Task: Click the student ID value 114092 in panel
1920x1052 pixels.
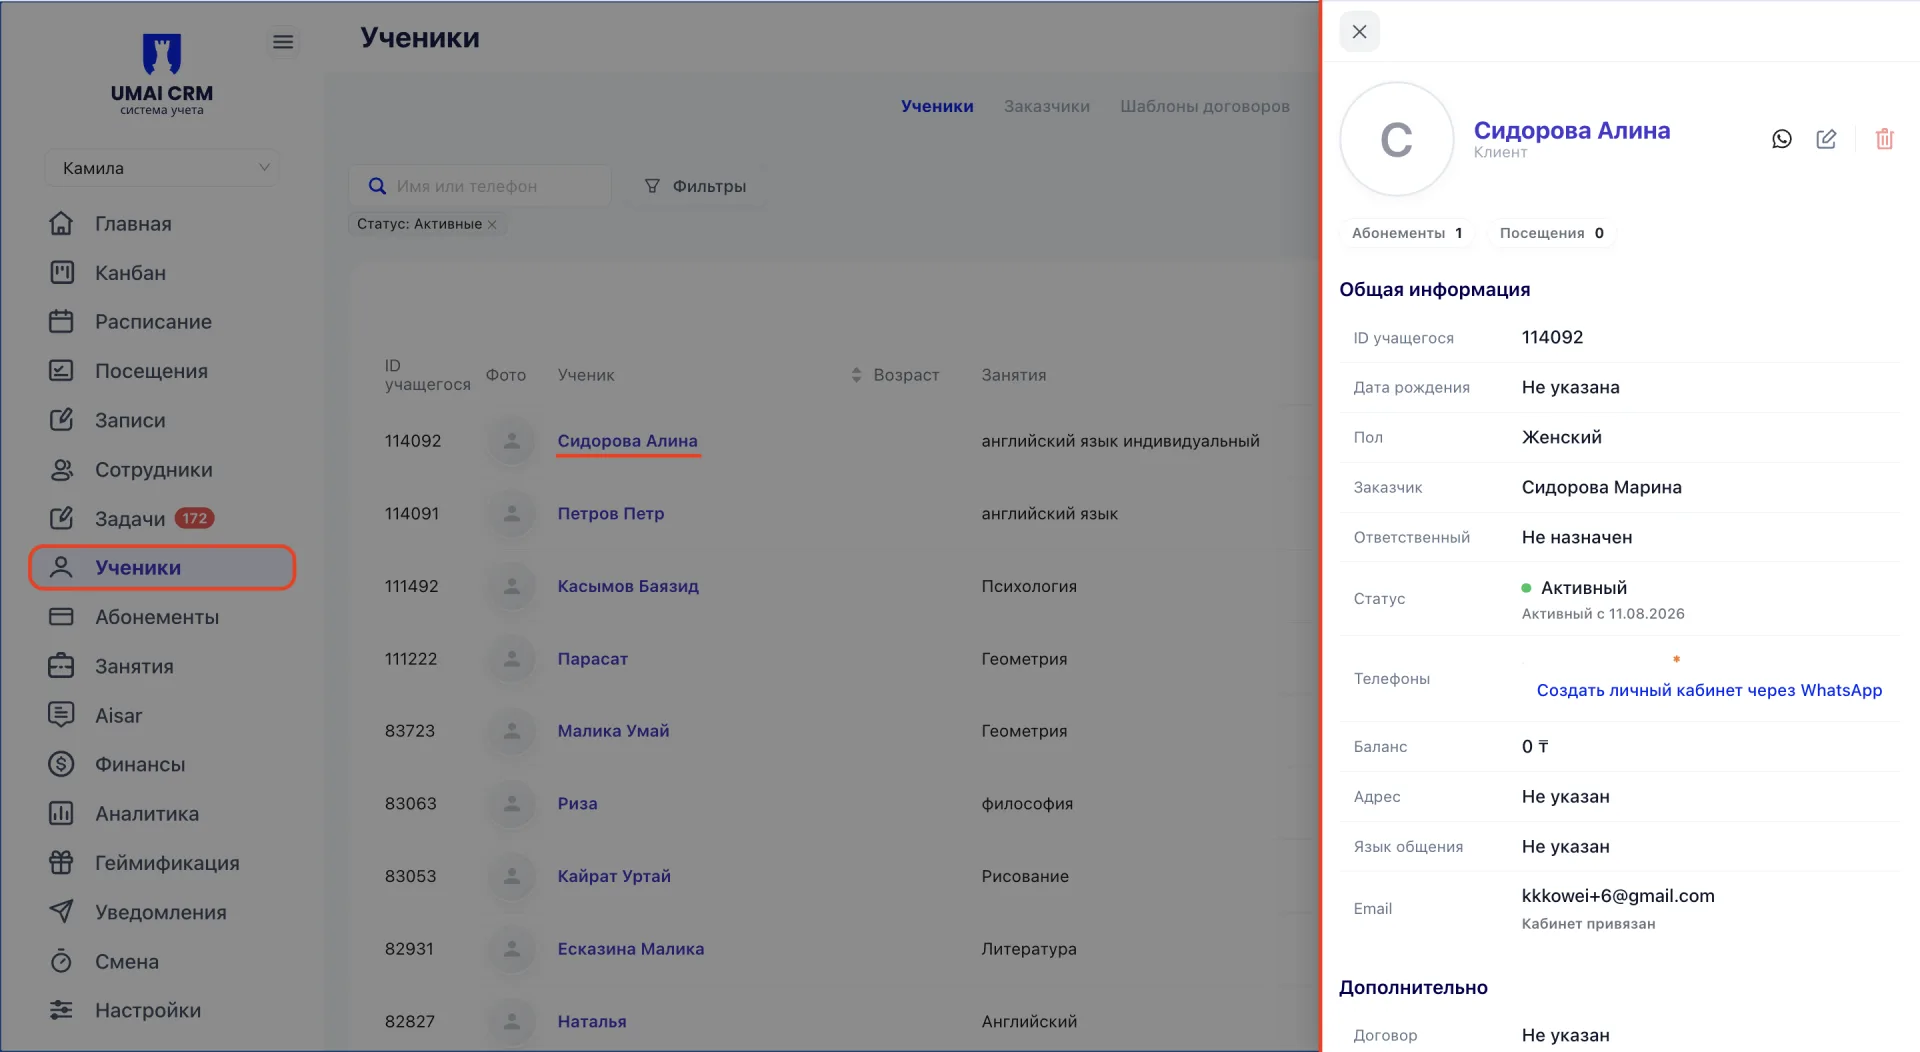Action: 1552,337
